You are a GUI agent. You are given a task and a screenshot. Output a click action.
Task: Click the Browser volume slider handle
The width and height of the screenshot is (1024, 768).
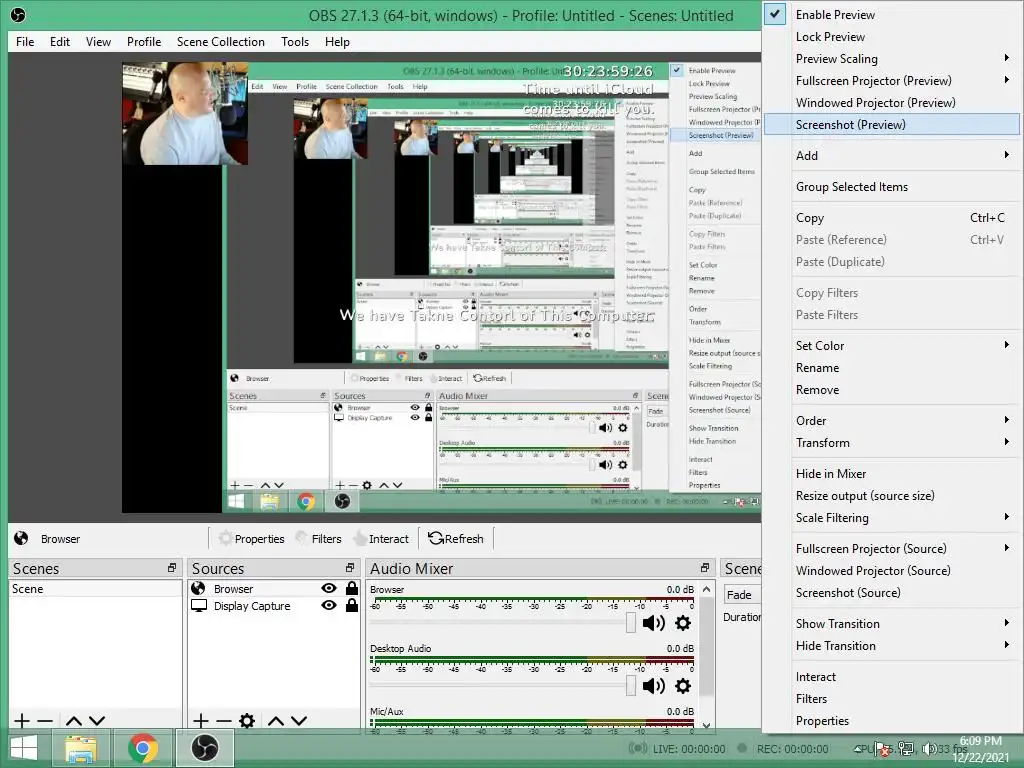pyautogui.click(x=630, y=622)
